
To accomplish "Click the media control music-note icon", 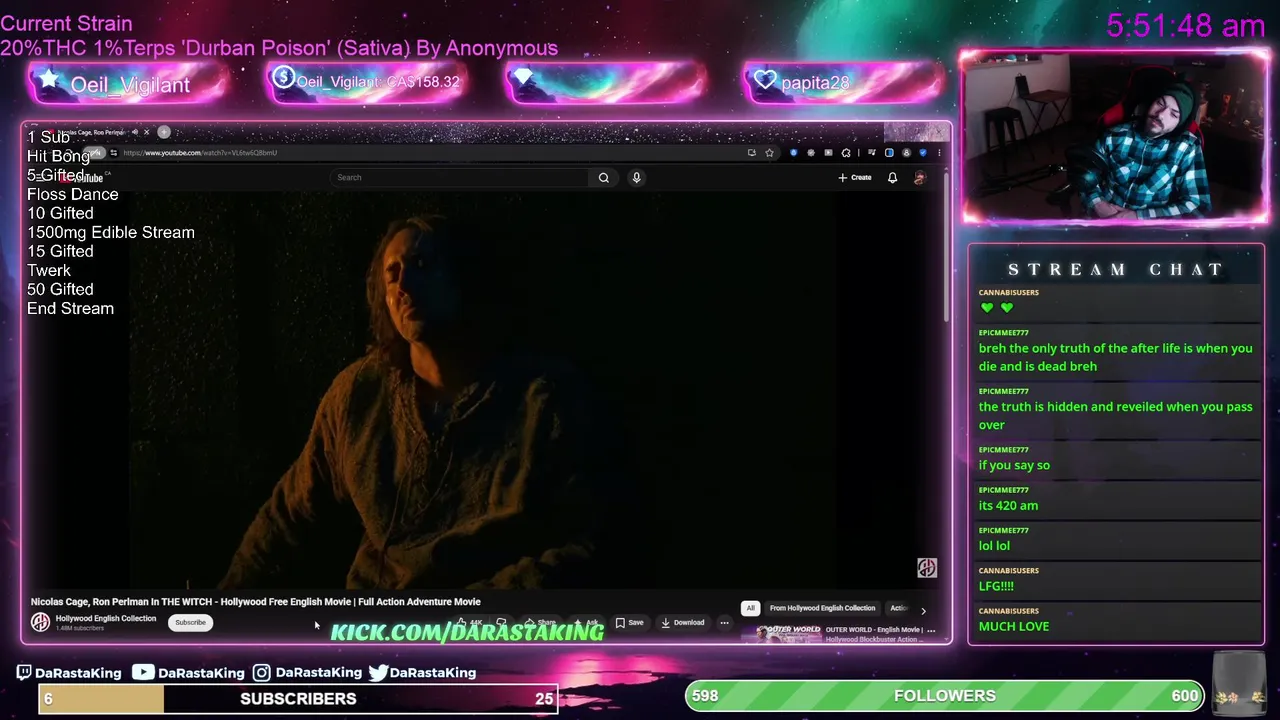I will point(872,152).
